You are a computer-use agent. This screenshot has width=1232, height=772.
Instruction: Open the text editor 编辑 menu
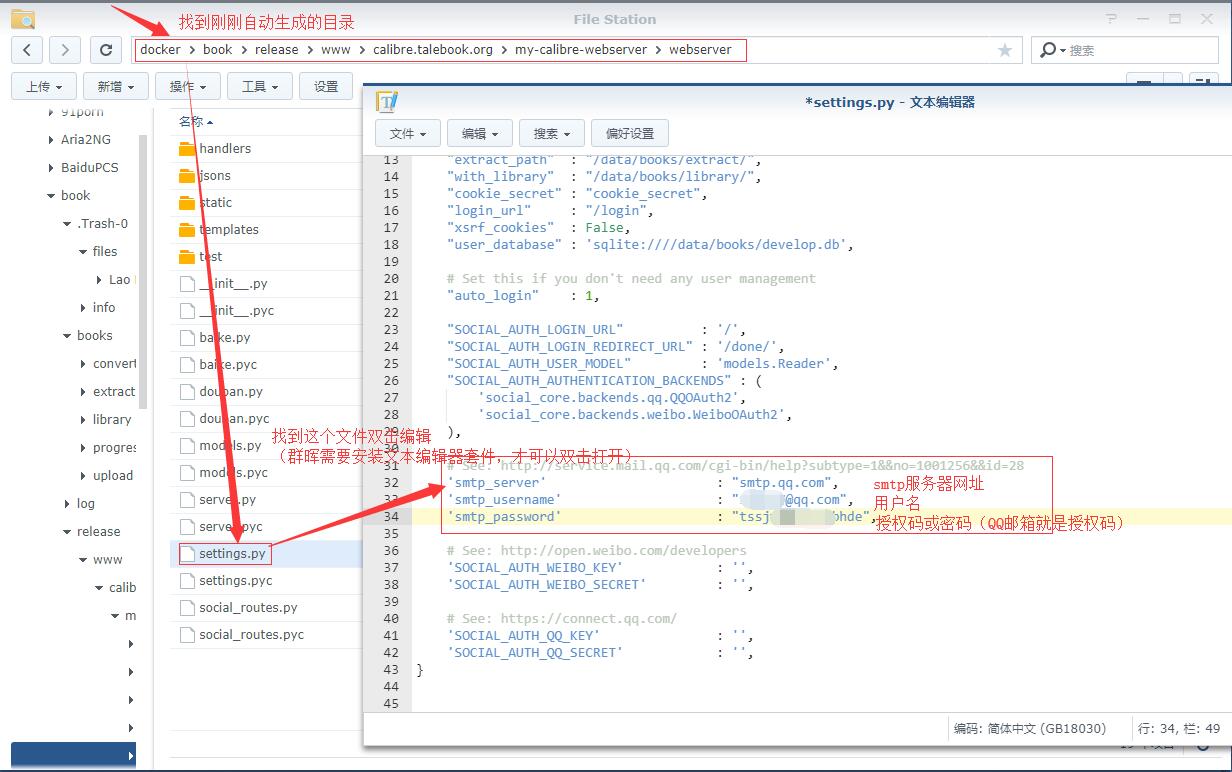pos(480,133)
